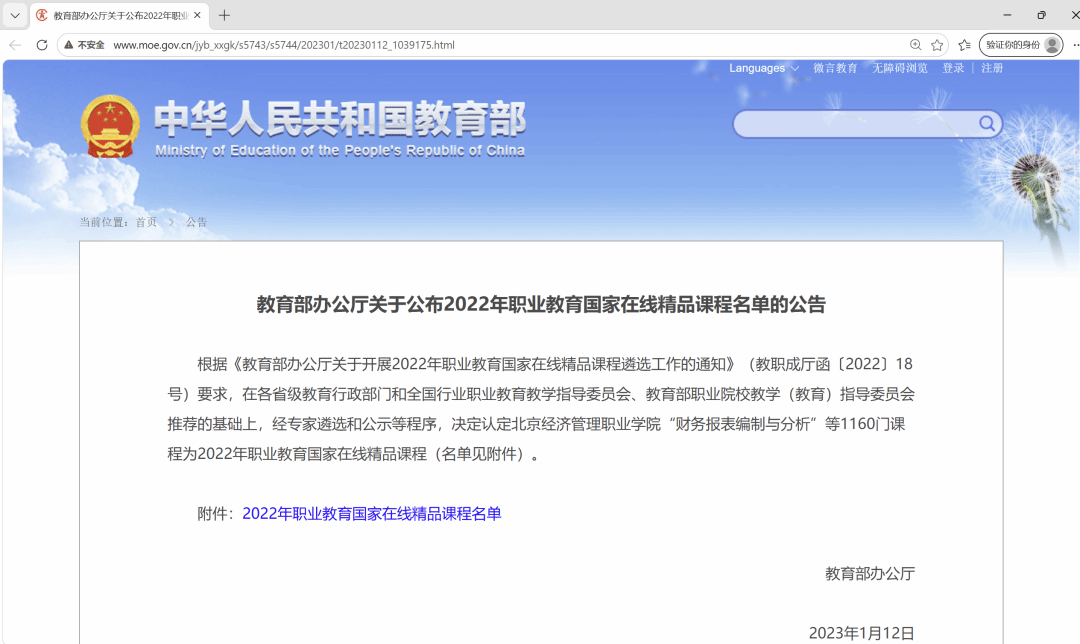Open 无障碍浏览 accessibility browsing
This screenshot has height=644, width=1080.
900,68
